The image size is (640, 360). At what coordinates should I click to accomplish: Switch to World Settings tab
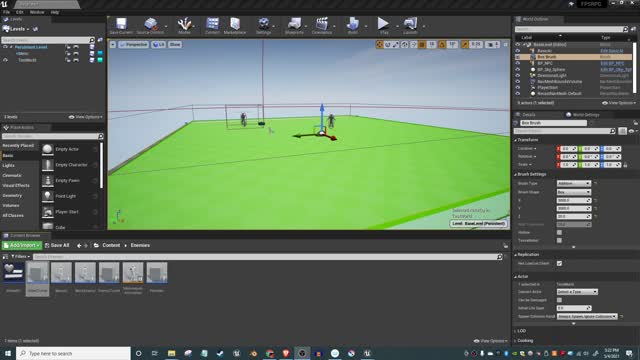click(x=583, y=115)
